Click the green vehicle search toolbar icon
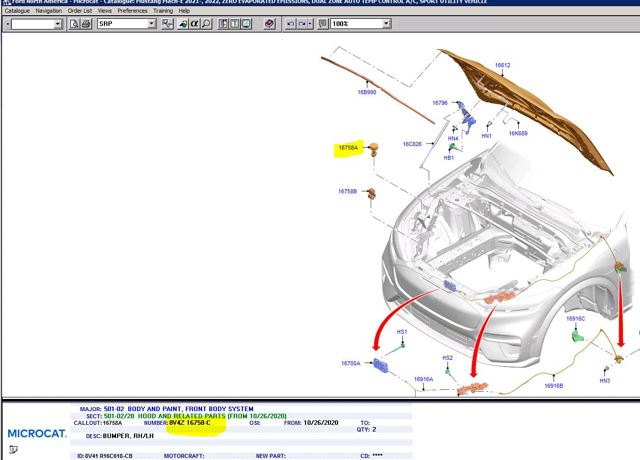 point(183,24)
